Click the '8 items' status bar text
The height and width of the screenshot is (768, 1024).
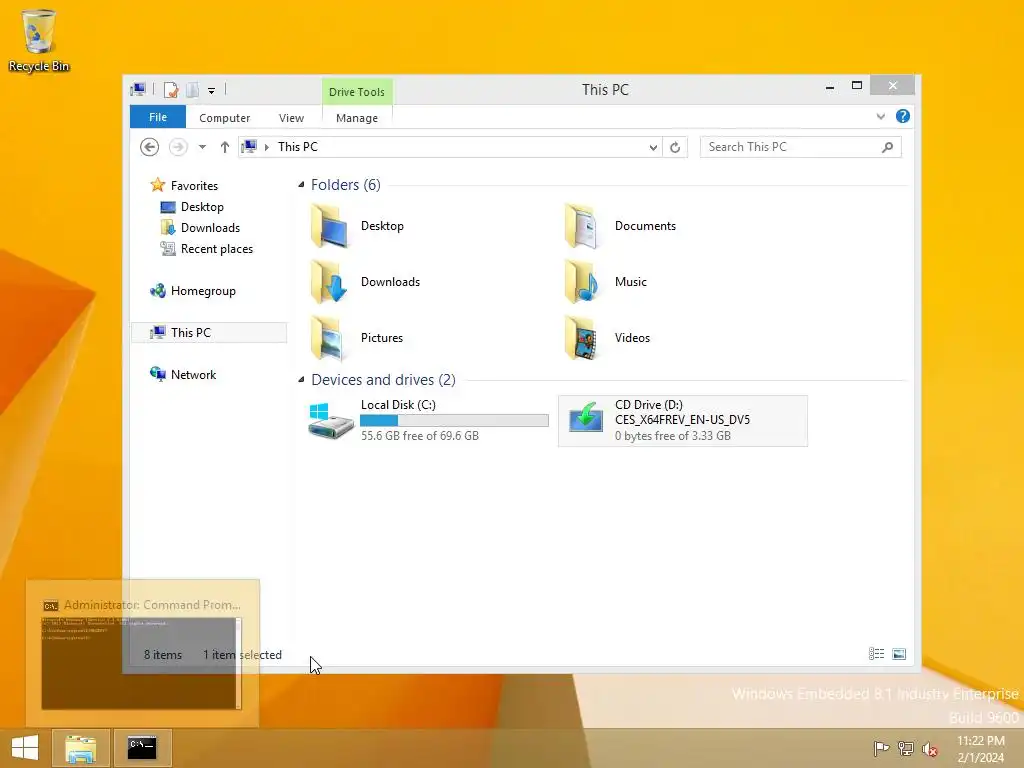[163, 654]
